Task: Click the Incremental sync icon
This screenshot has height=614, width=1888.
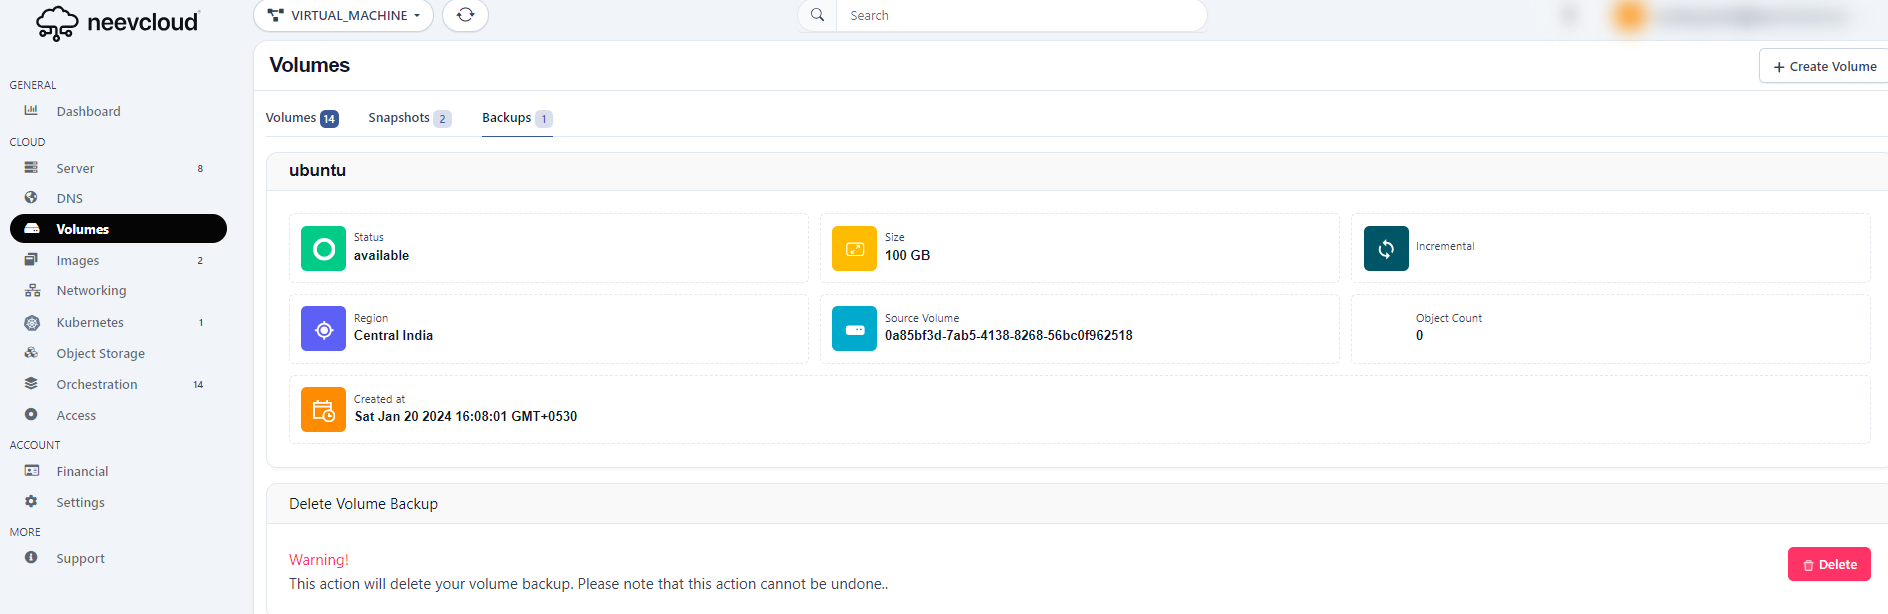Action: [1386, 249]
